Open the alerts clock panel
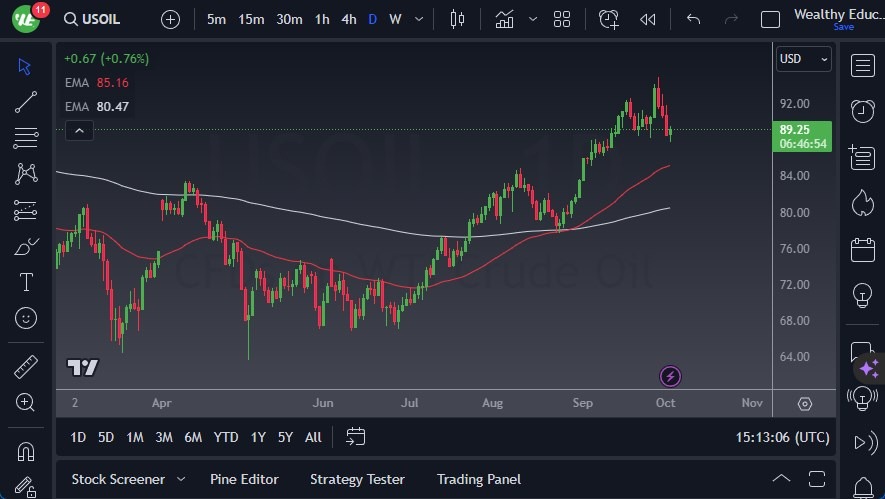 click(863, 110)
